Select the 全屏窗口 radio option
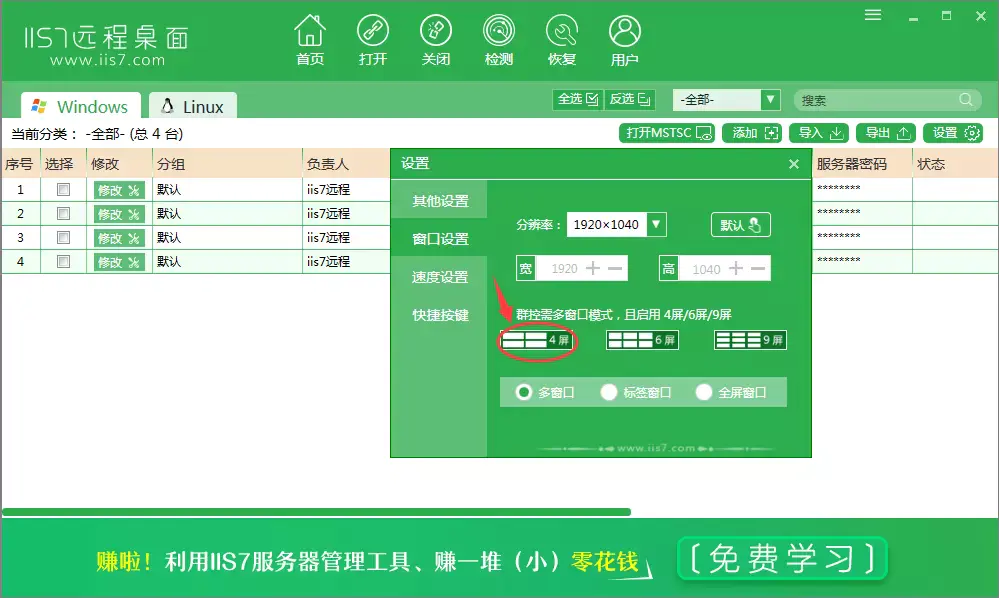The height and width of the screenshot is (598, 999). tap(703, 392)
